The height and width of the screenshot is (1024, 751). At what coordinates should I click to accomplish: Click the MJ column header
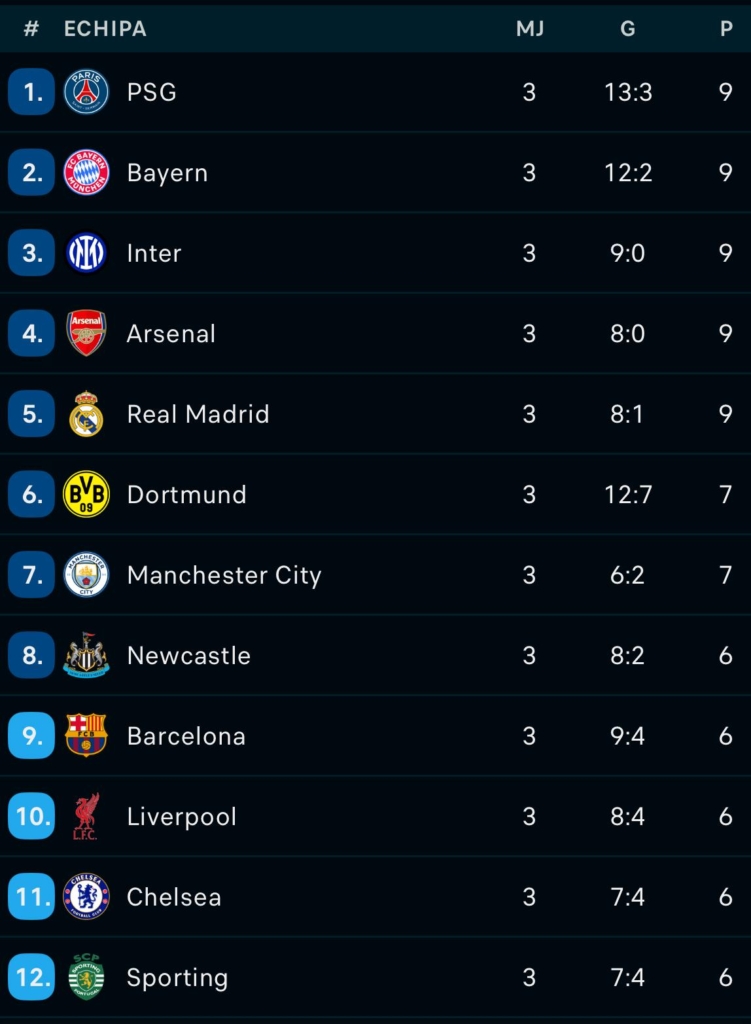point(530,29)
